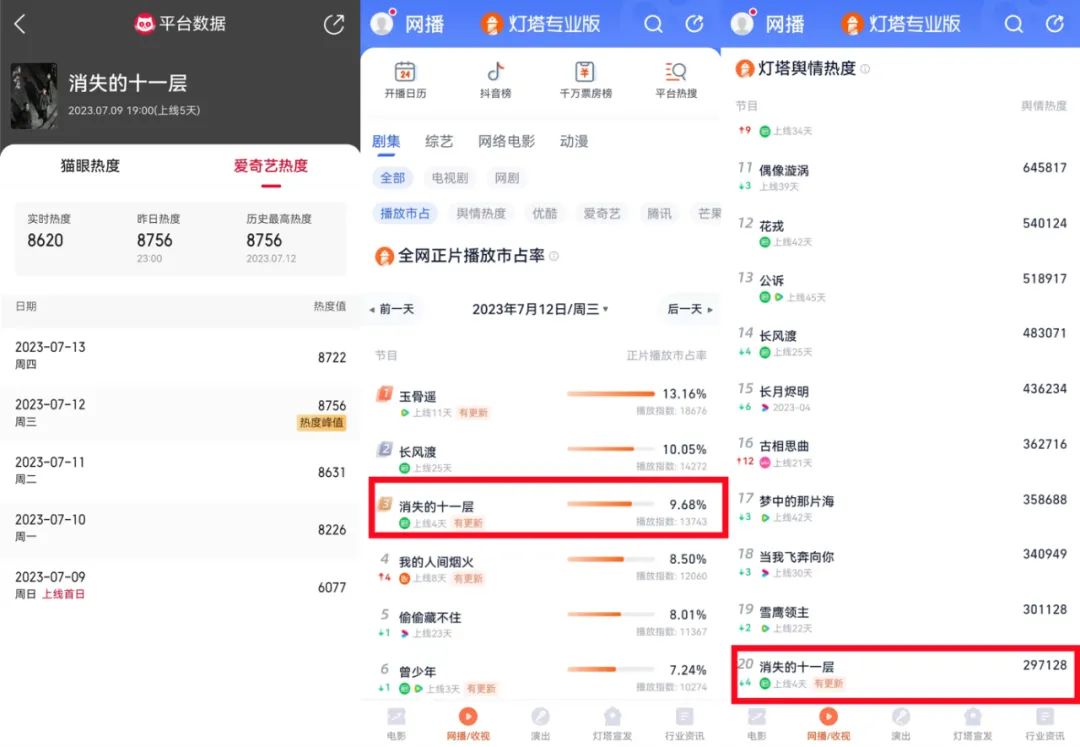Tap info icon beside 灯塔舆情热度
The height and width of the screenshot is (747, 1080).
[x=865, y=69]
